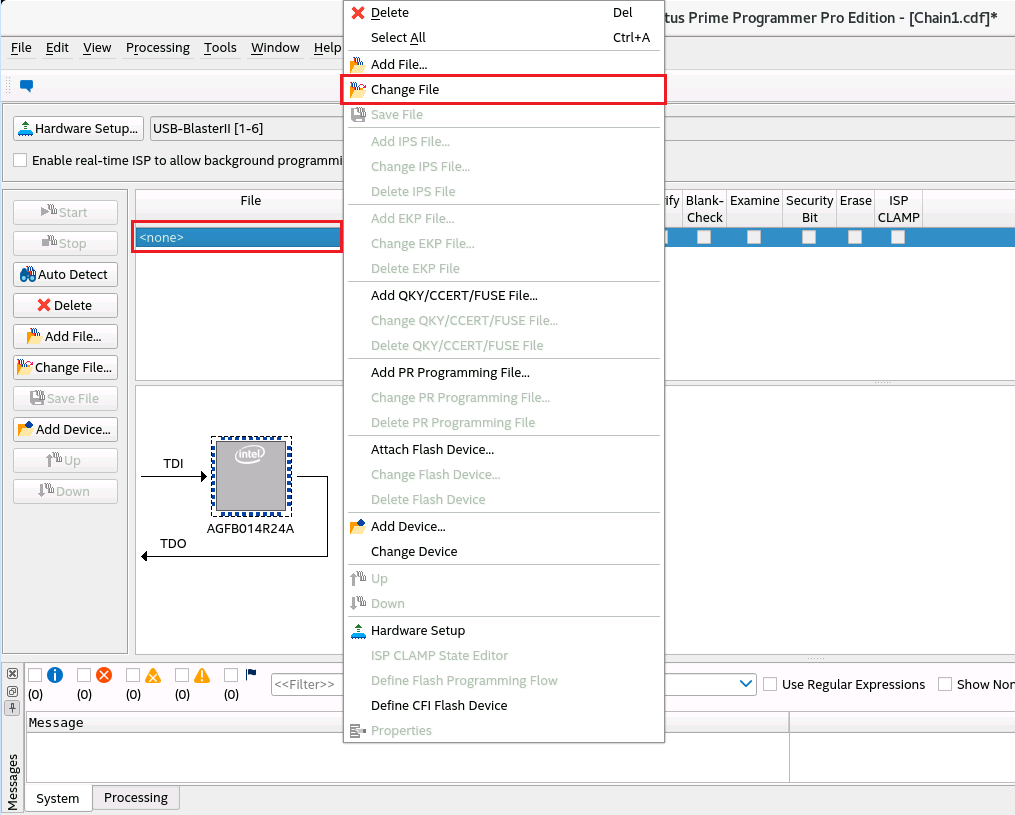The image size is (1015, 815).
Task: Click the Warning triangle filter icon
Action: click(x=202, y=675)
